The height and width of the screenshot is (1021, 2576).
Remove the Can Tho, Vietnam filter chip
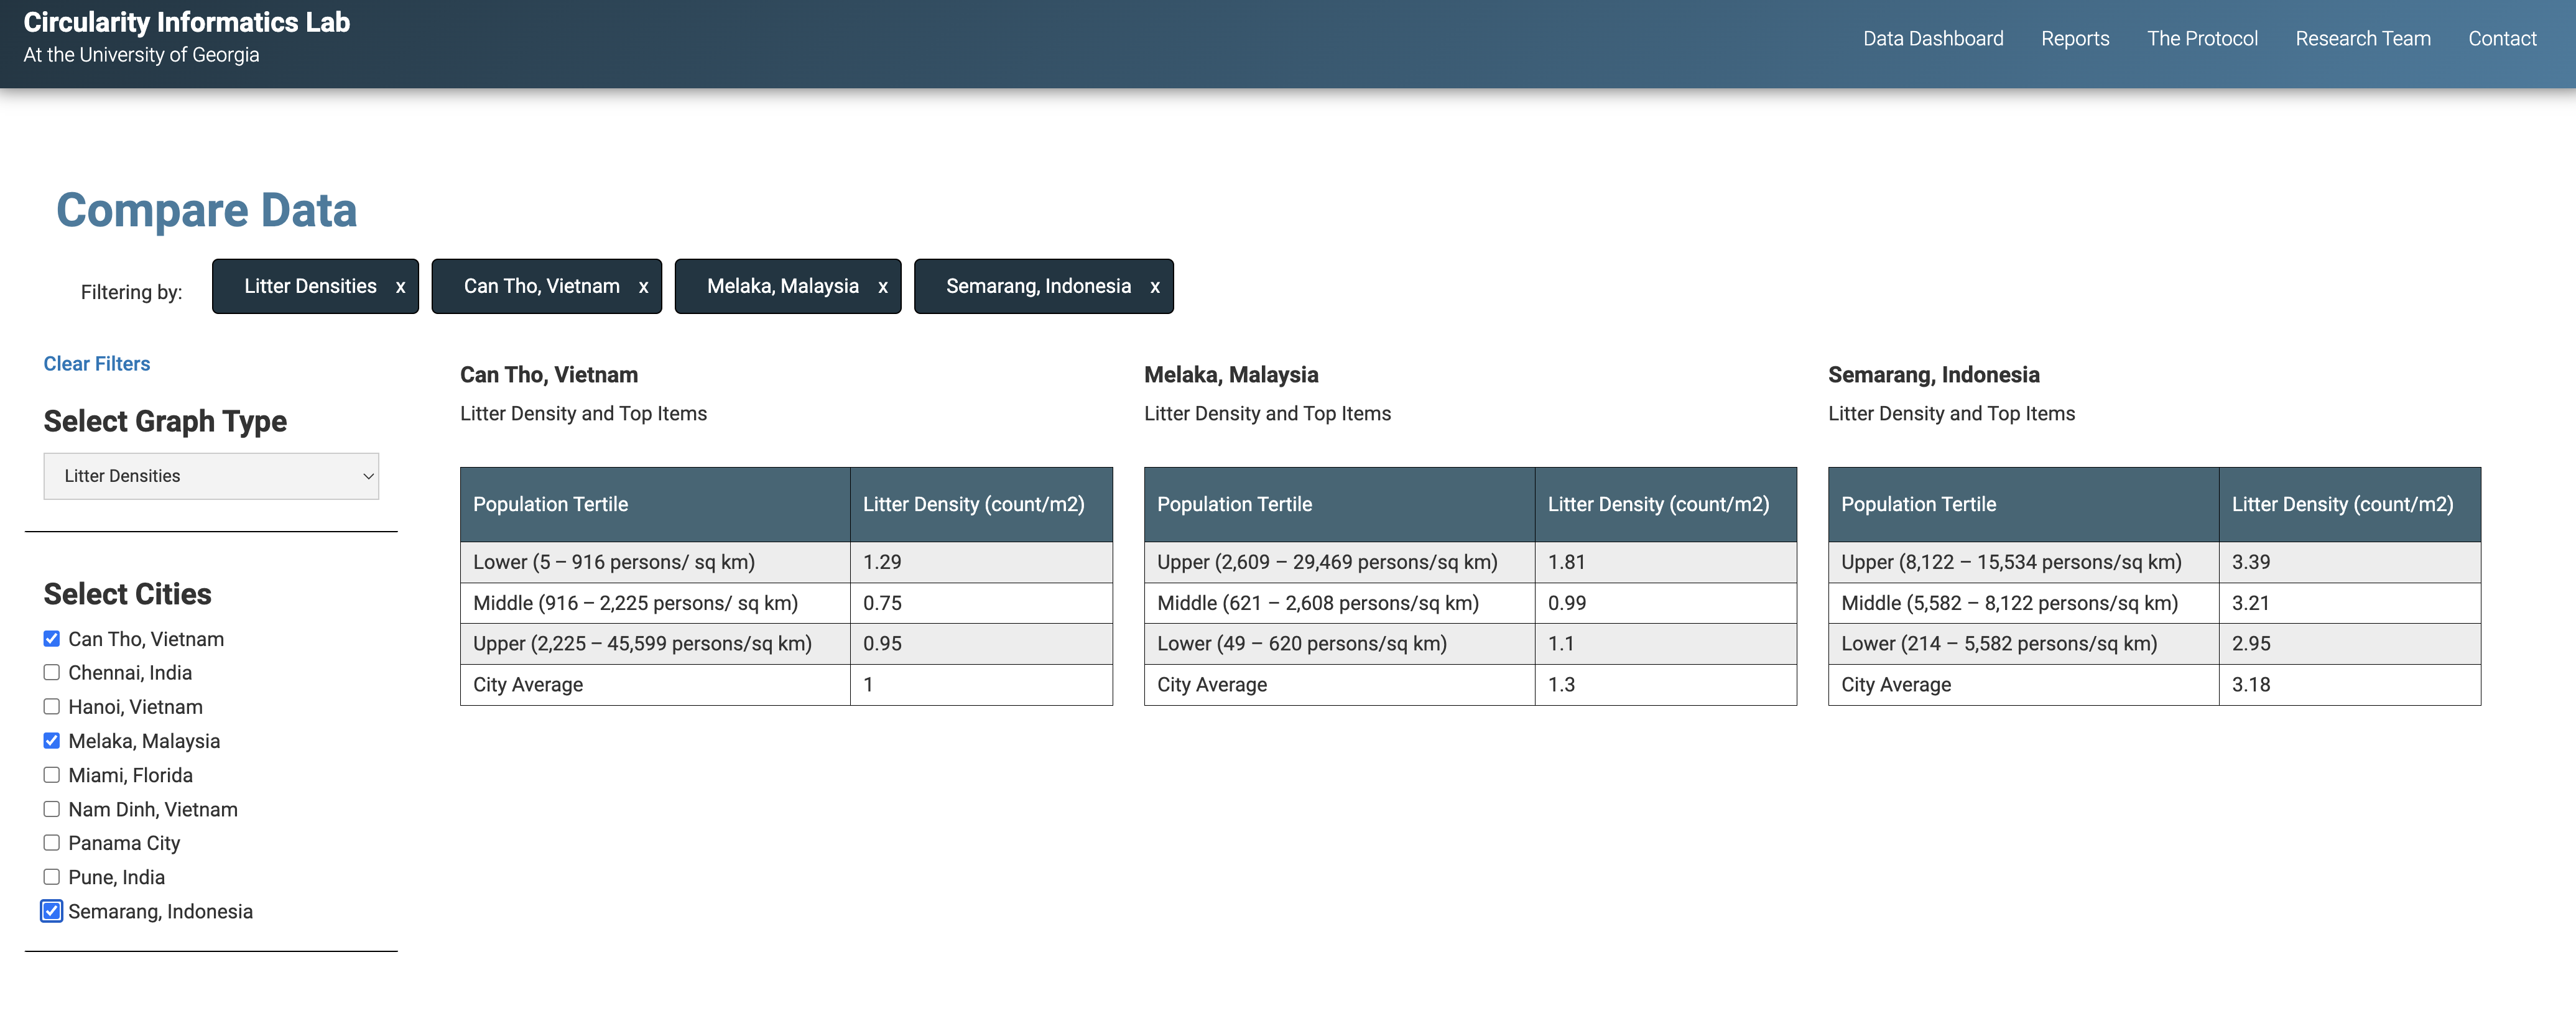[x=643, y=287]
